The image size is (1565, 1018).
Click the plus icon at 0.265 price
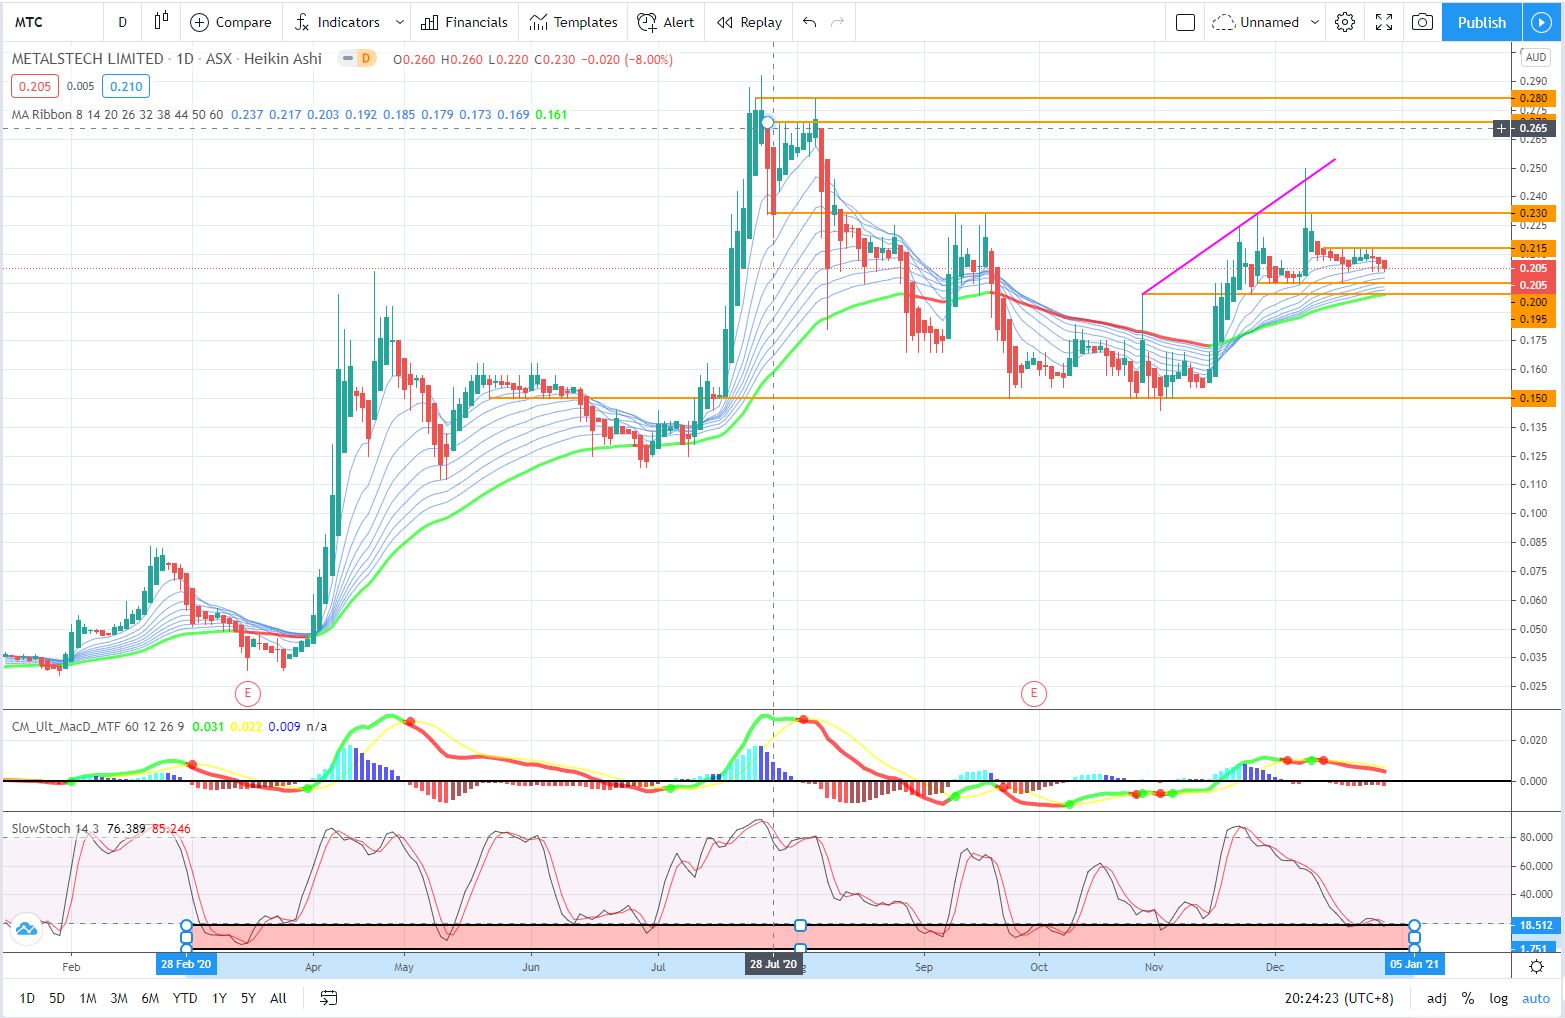coord(1501,128)
